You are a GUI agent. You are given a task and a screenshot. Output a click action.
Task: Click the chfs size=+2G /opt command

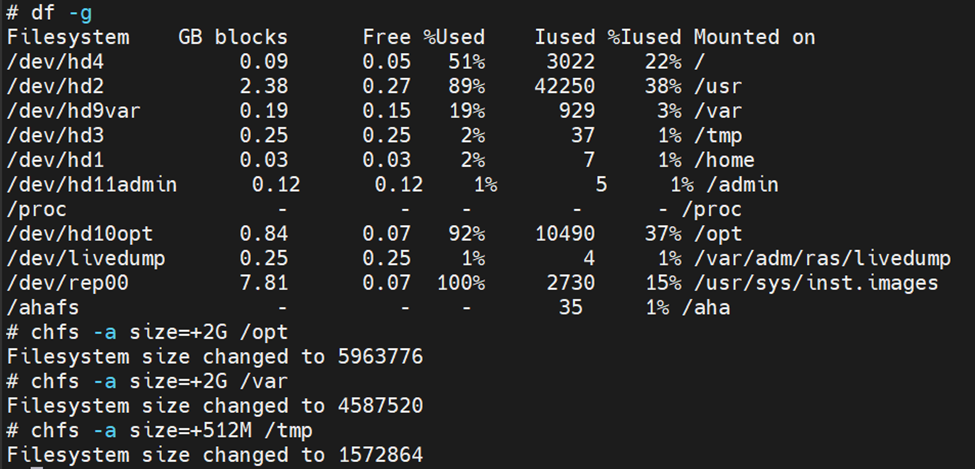pos(147,332)
